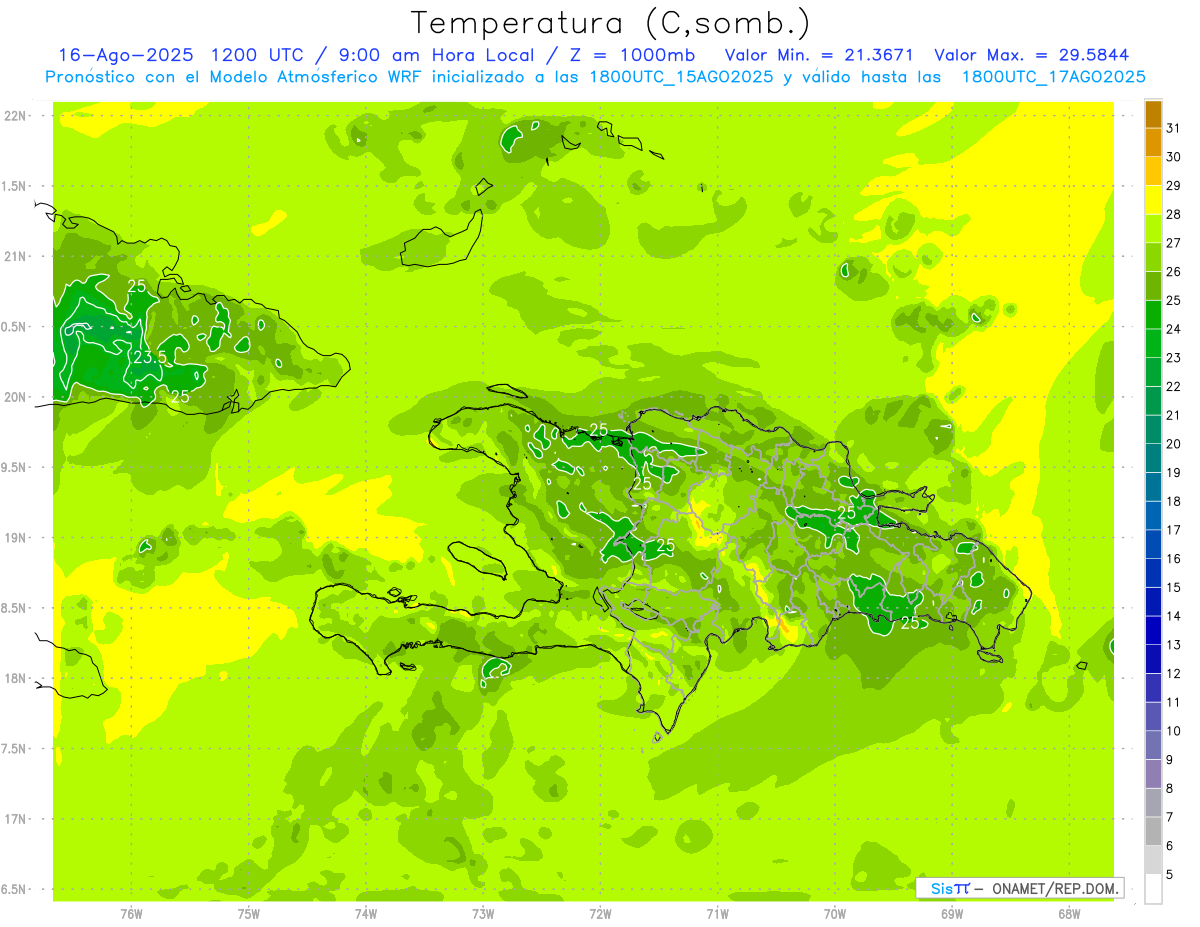Image resolution: width=1200 pixels, height=927 pixels.
Task: Click latitude label "17N"
Action: tap(15, 819)
